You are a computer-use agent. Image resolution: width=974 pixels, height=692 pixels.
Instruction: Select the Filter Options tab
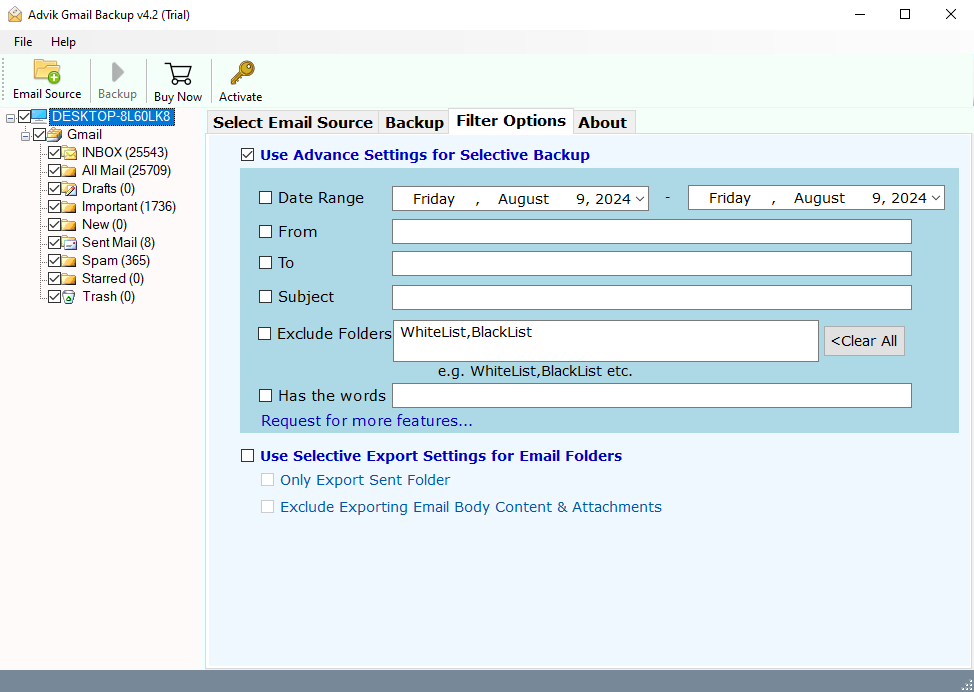pos(511,121)
